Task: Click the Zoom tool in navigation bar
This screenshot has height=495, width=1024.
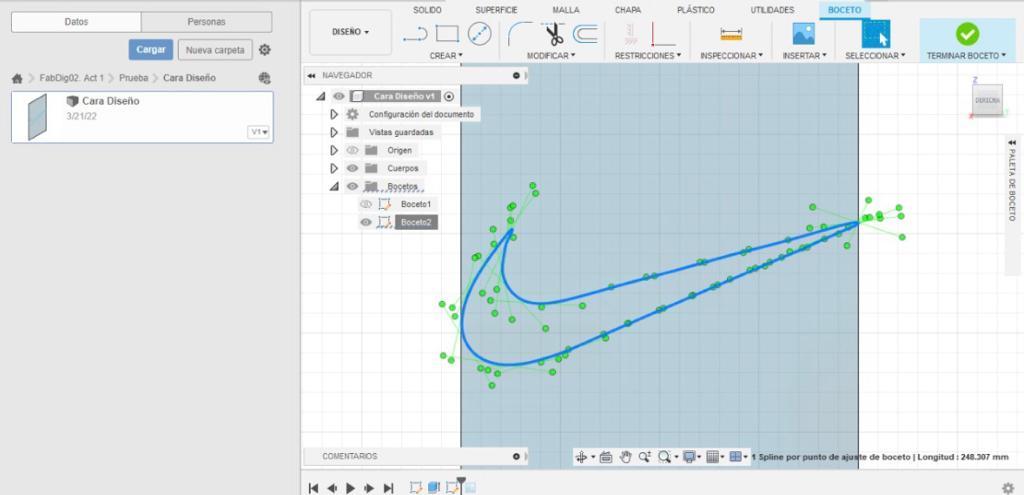Action: pos(645,457)
